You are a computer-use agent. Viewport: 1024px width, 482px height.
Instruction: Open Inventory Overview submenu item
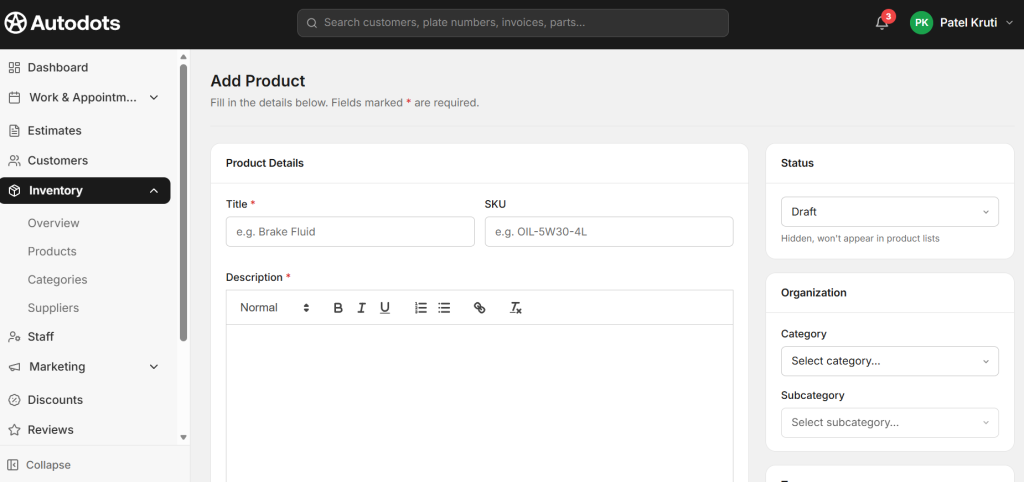[x=54, y=223]
